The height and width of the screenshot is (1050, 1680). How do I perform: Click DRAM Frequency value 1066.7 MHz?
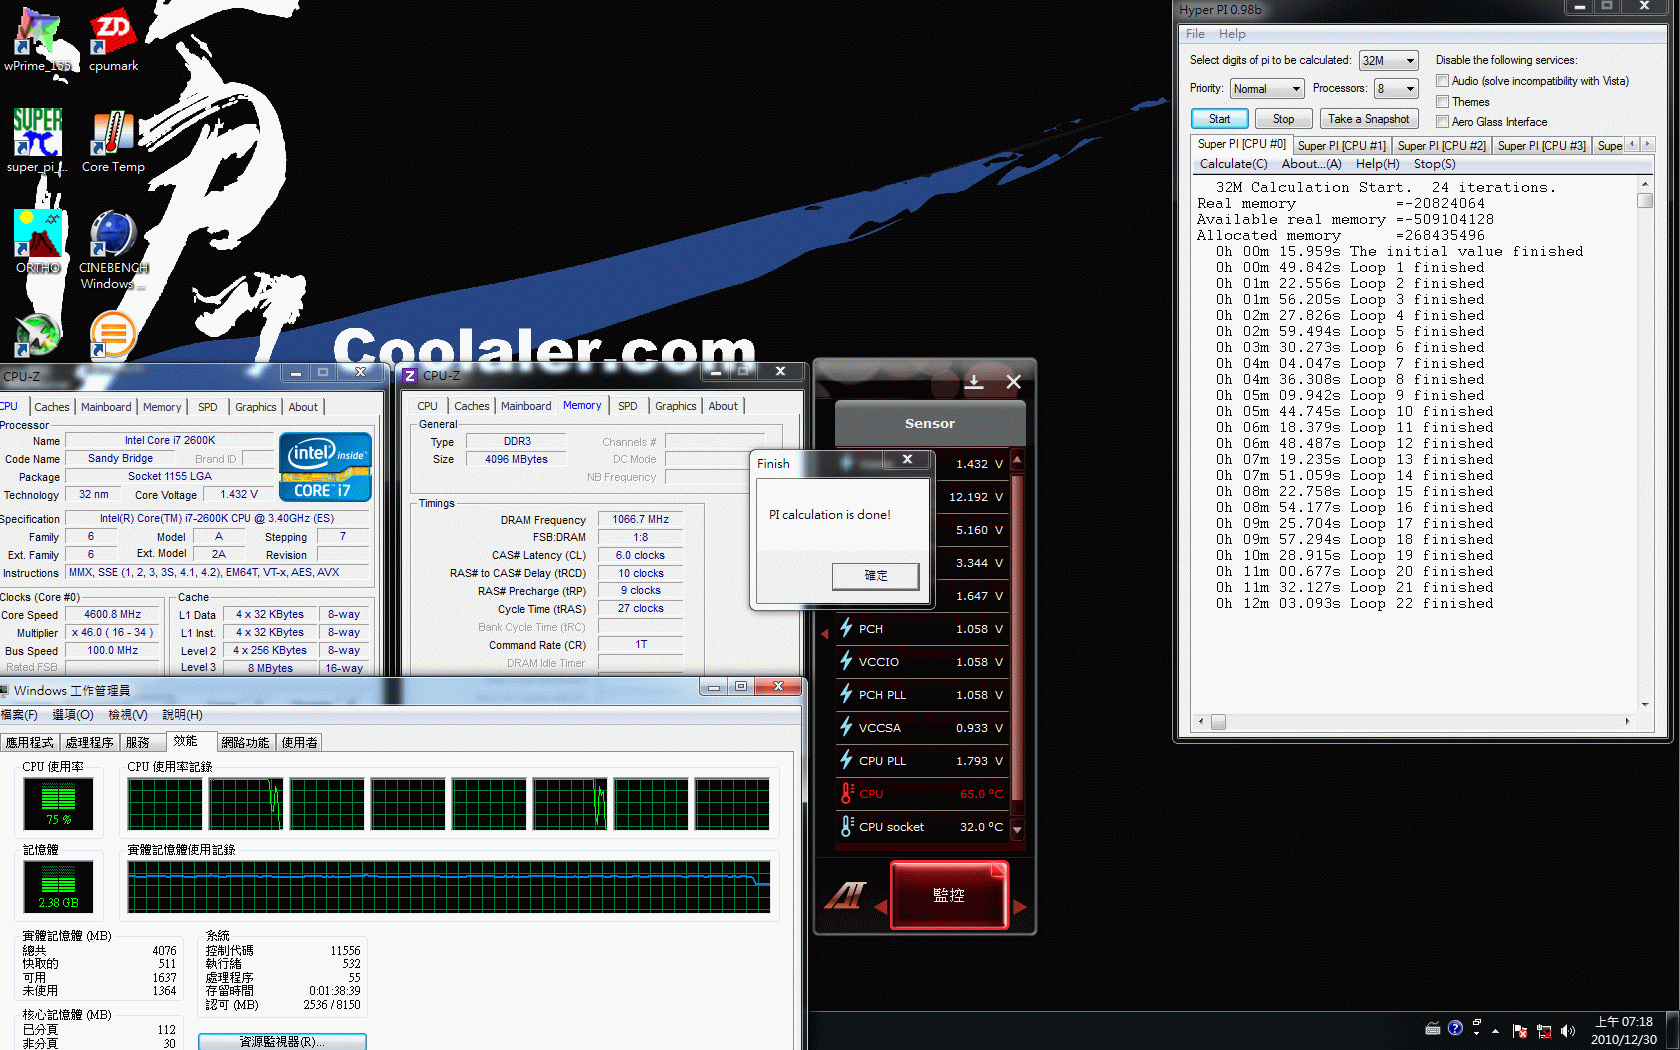pyautogui.click(x=640, y=519)
